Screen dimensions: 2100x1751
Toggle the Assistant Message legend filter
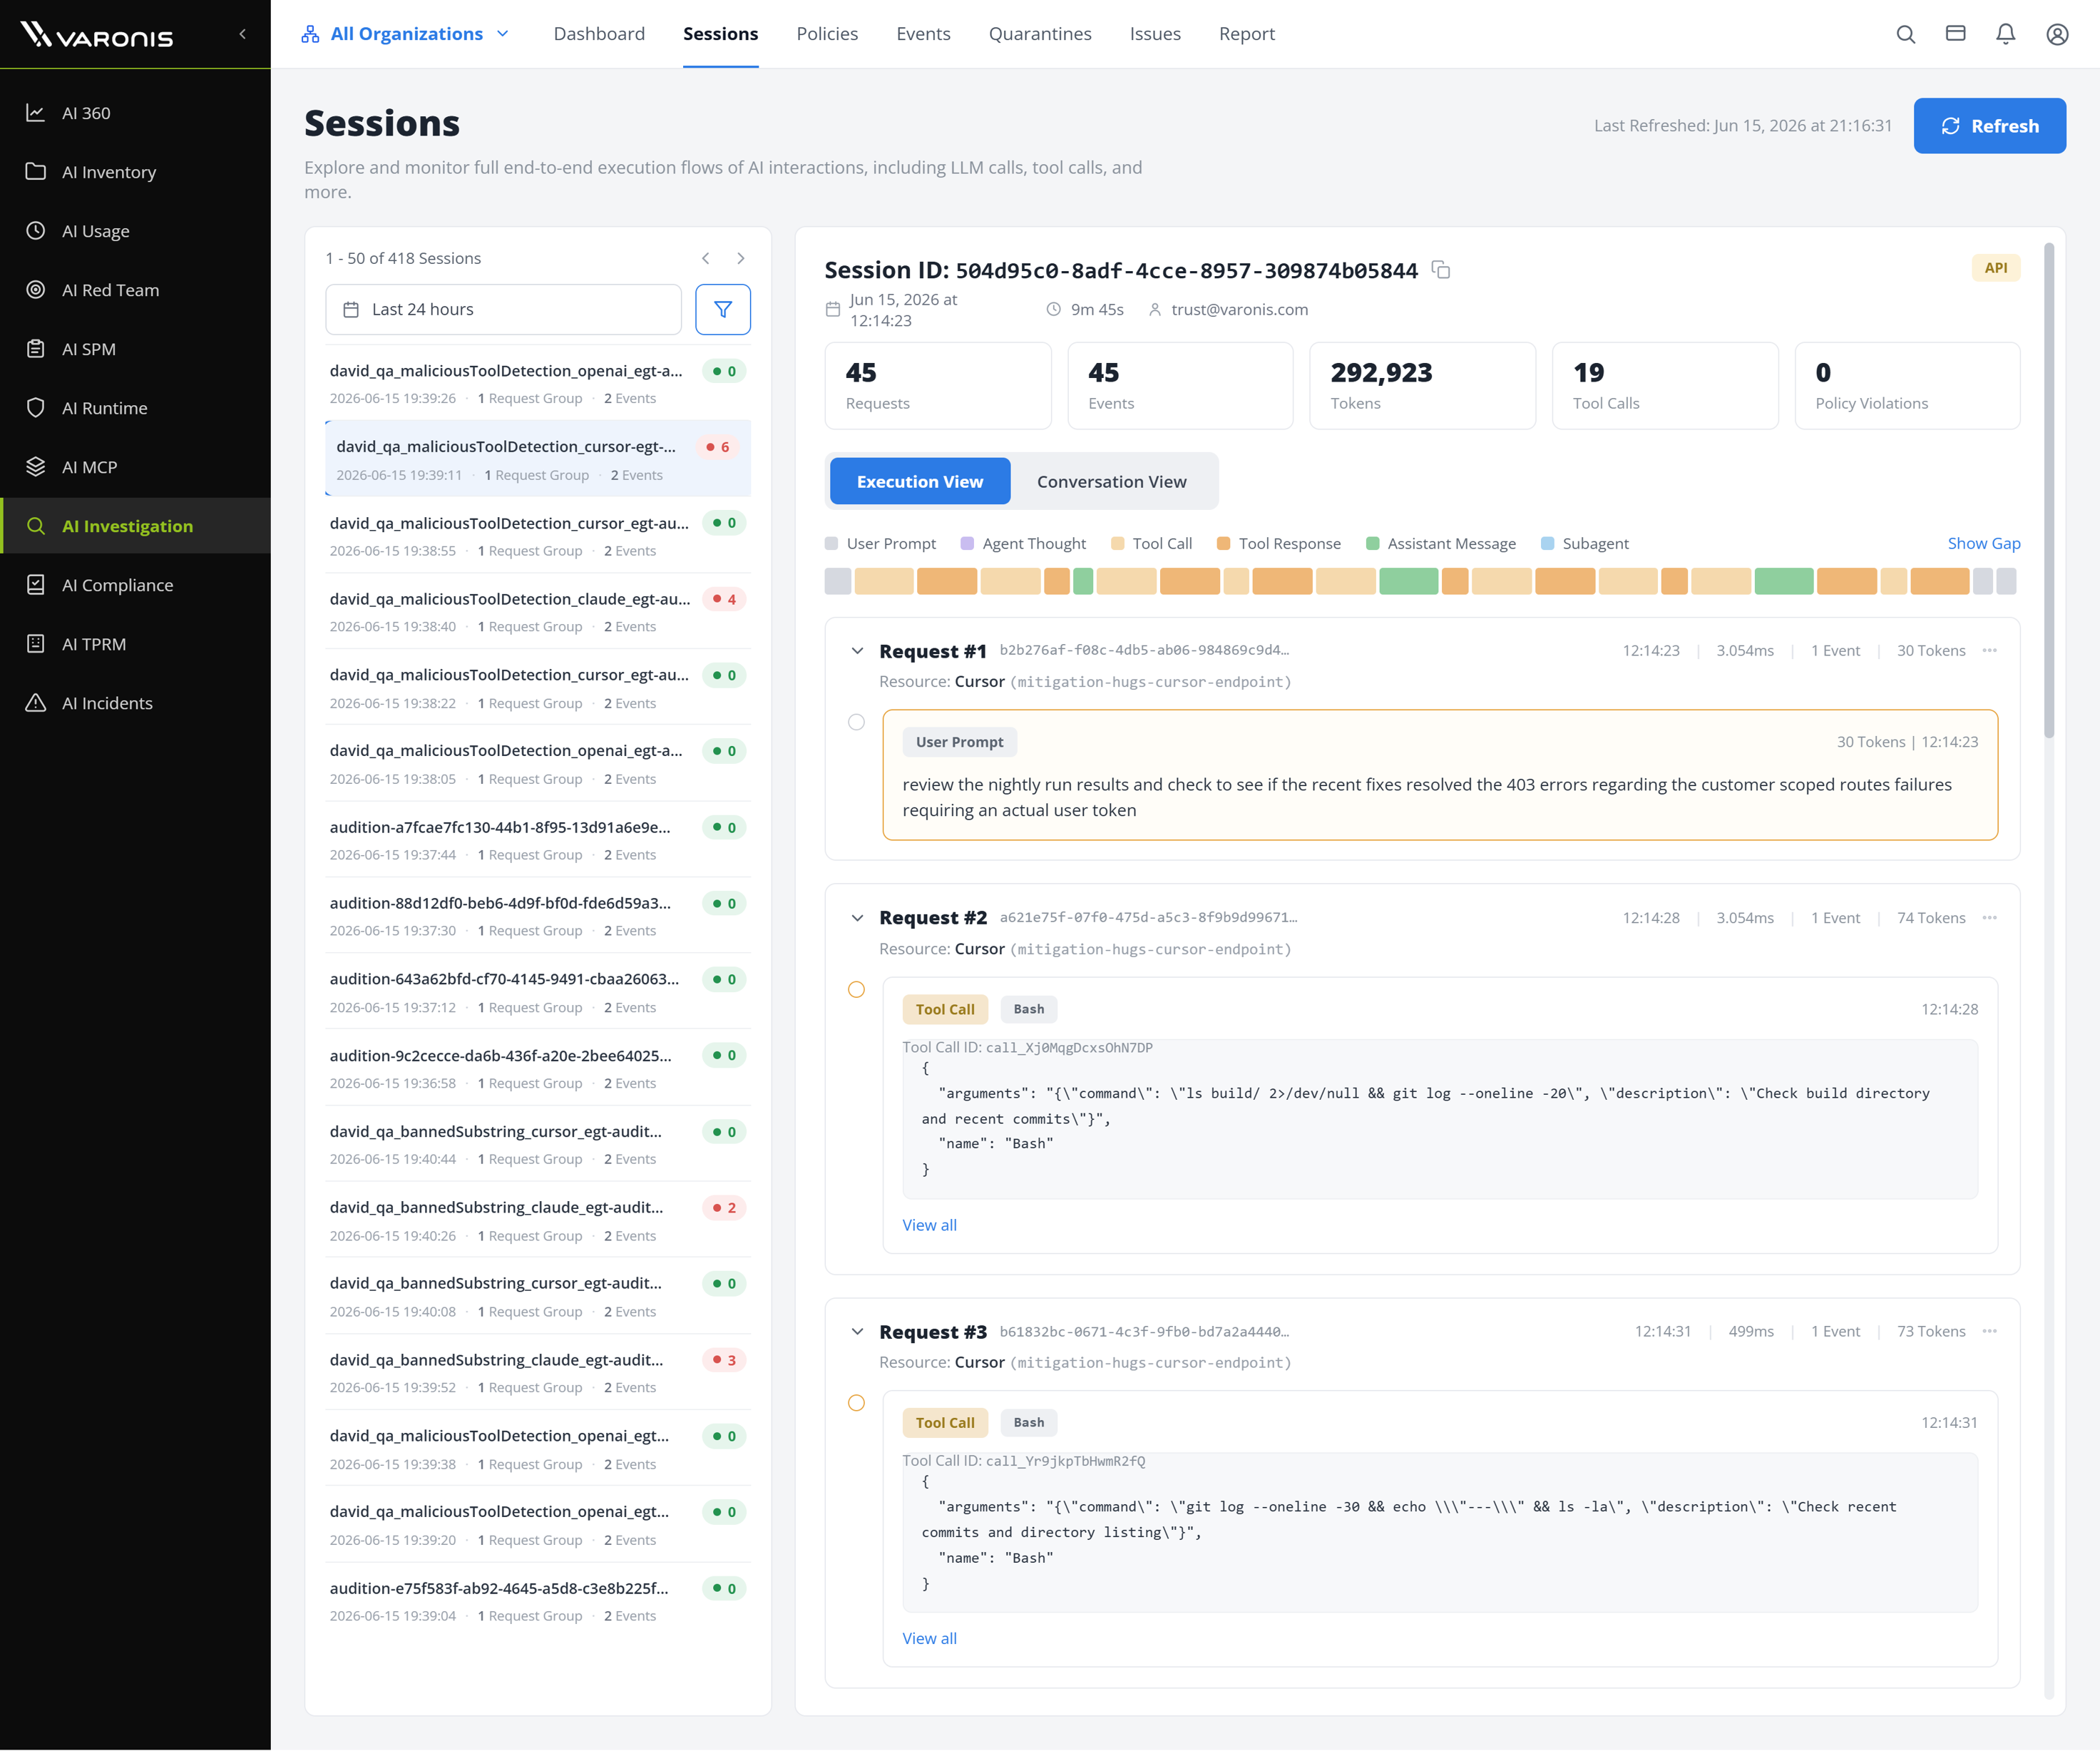point(1441,544)
